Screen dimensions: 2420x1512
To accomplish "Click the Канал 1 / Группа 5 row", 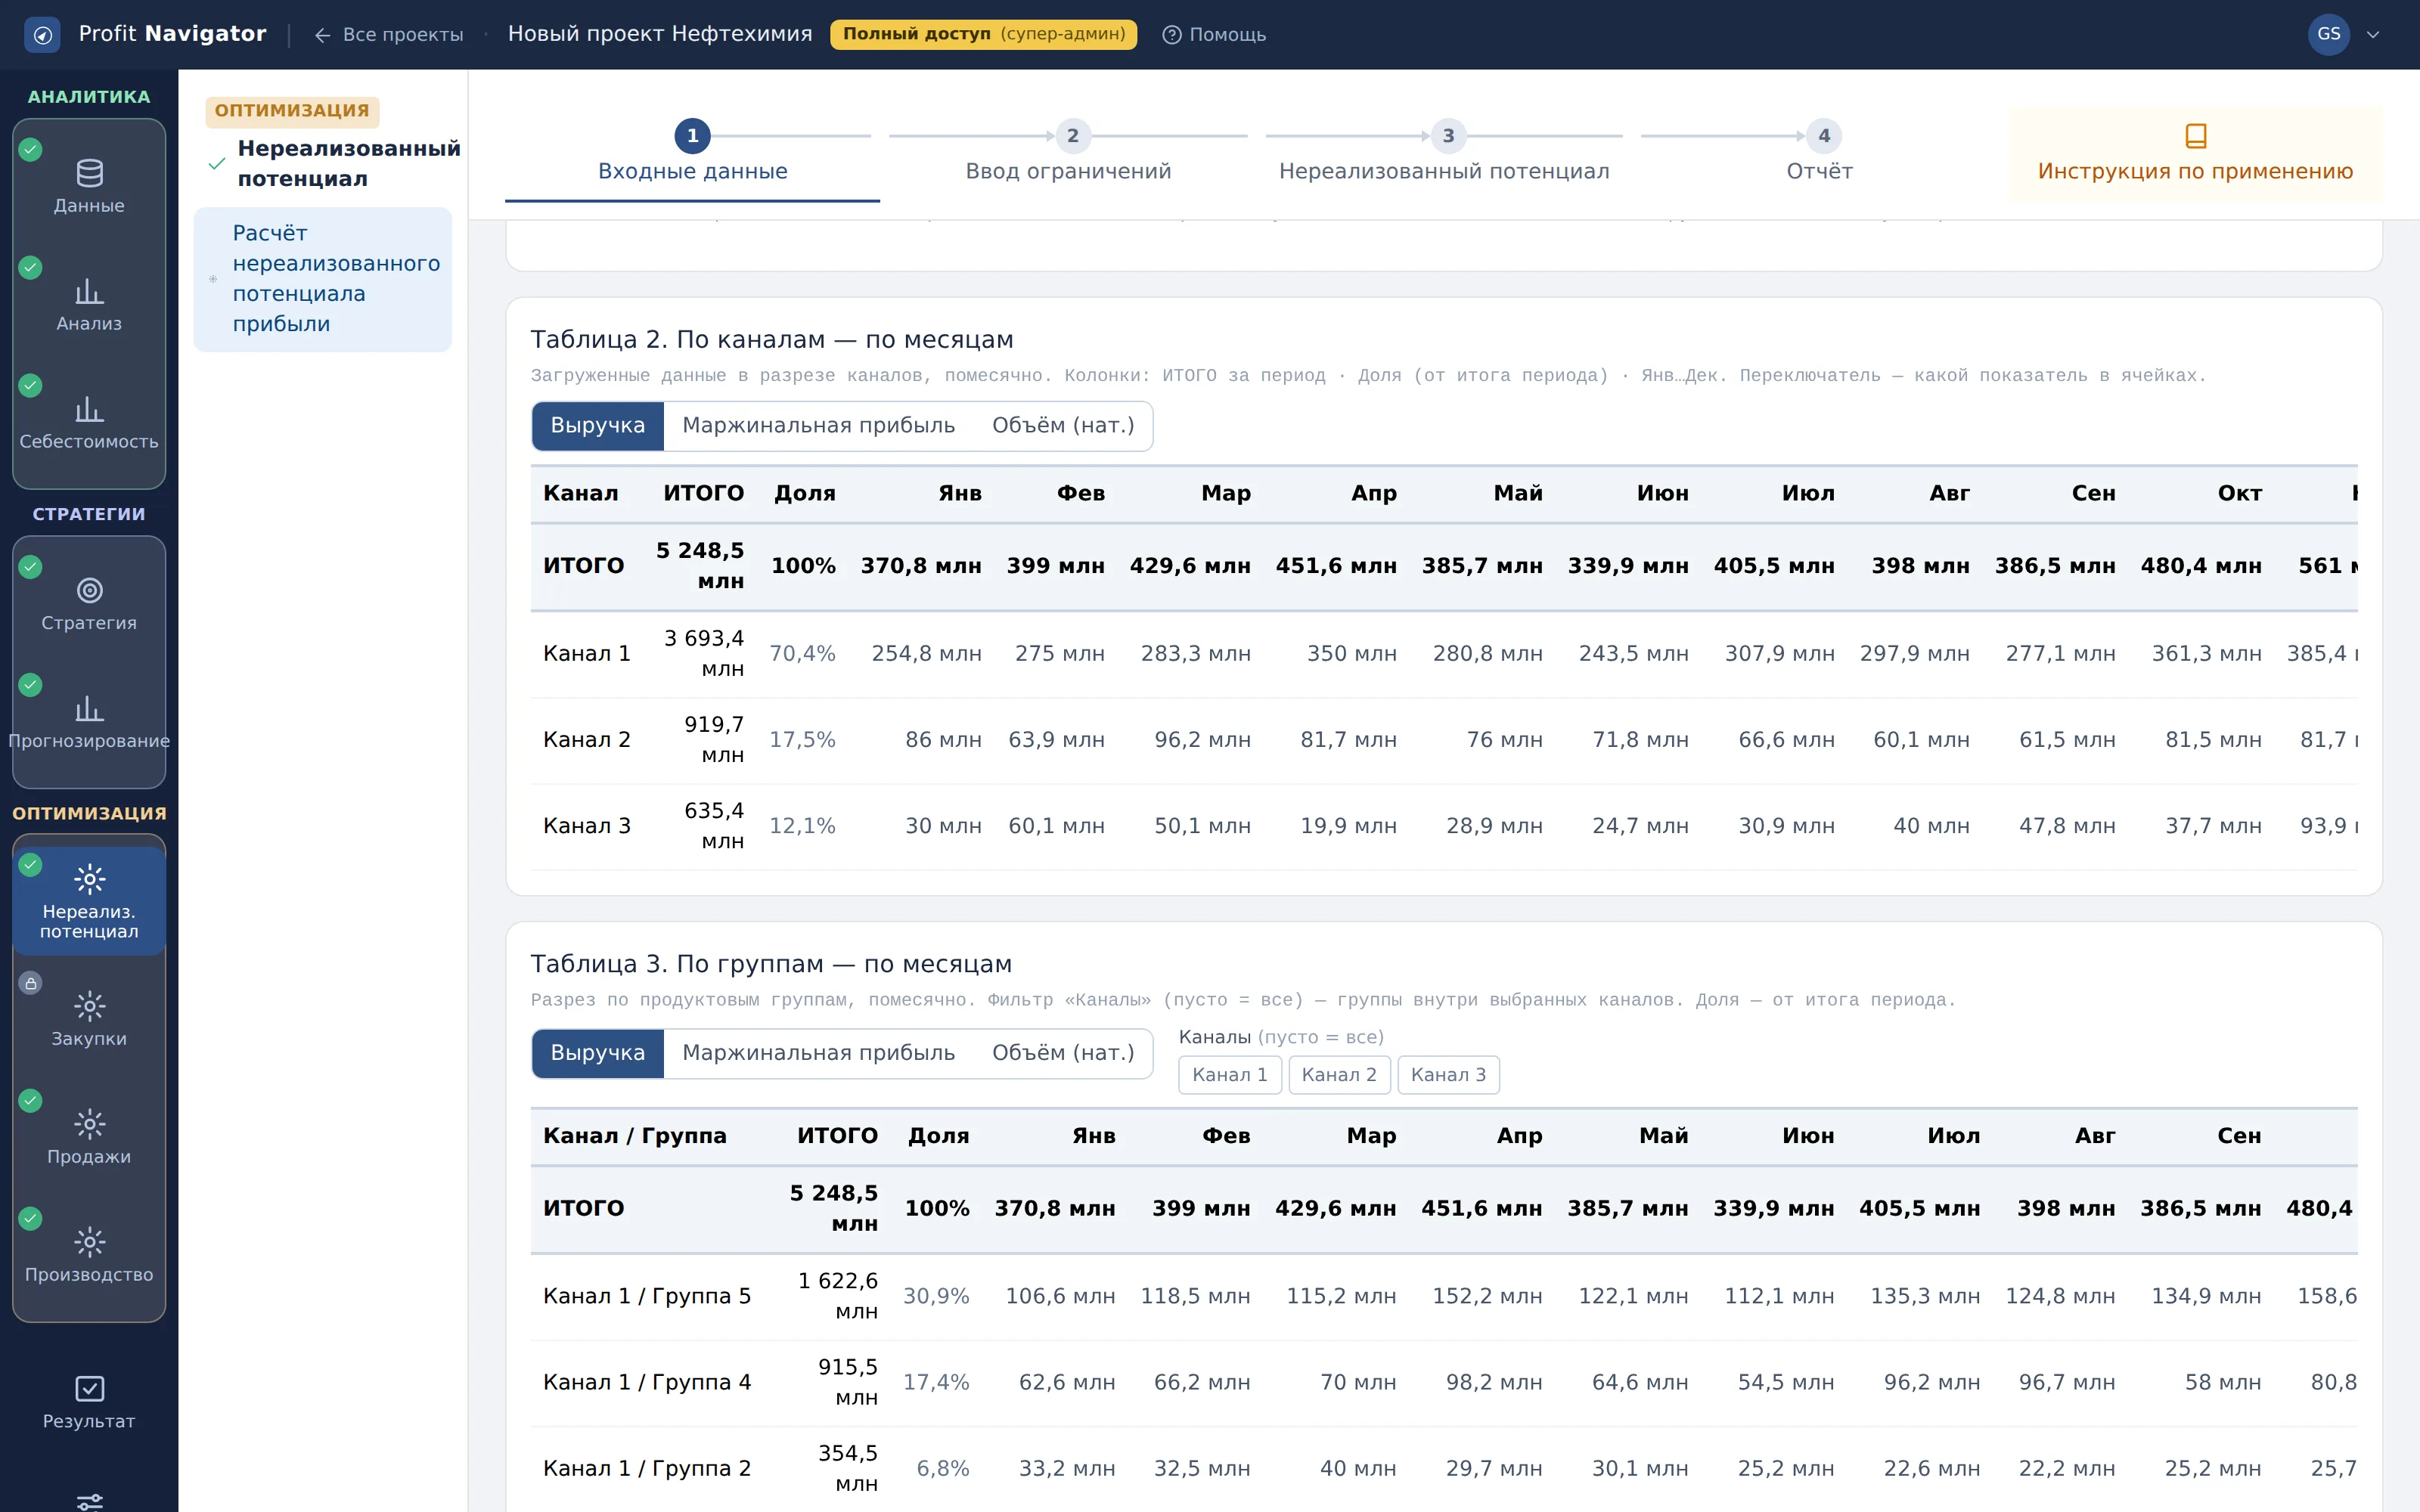I will [x=1444, y=1297].
